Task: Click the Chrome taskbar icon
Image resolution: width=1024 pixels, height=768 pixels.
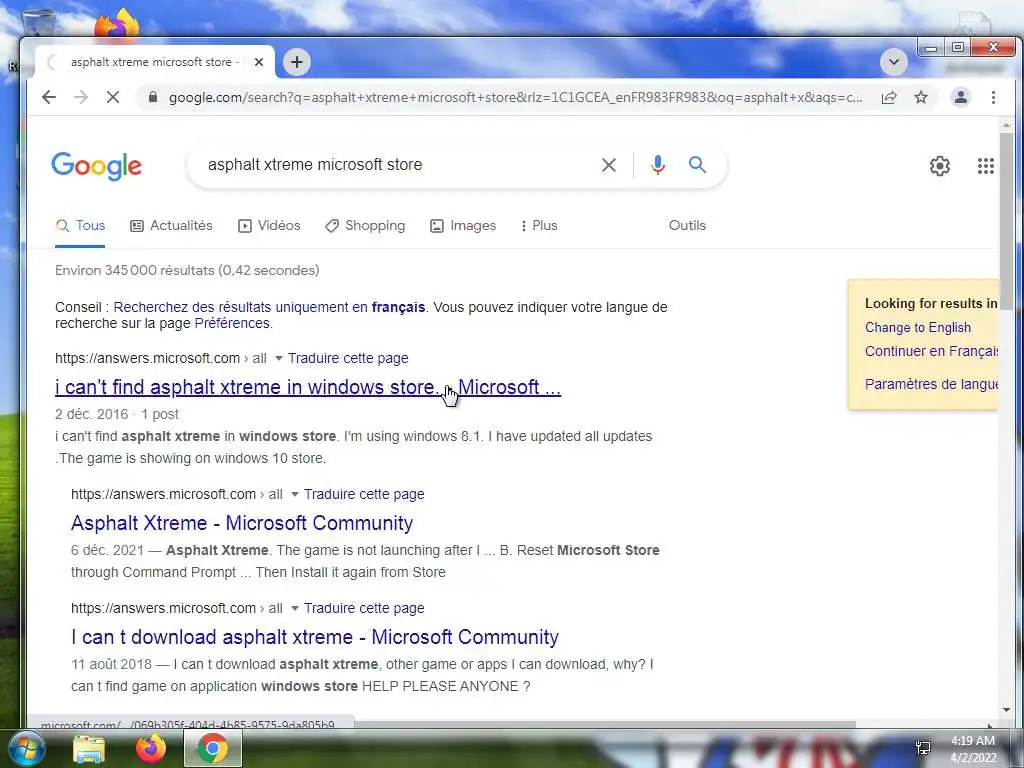Action: pyautogui.click(x=213, y=748)
